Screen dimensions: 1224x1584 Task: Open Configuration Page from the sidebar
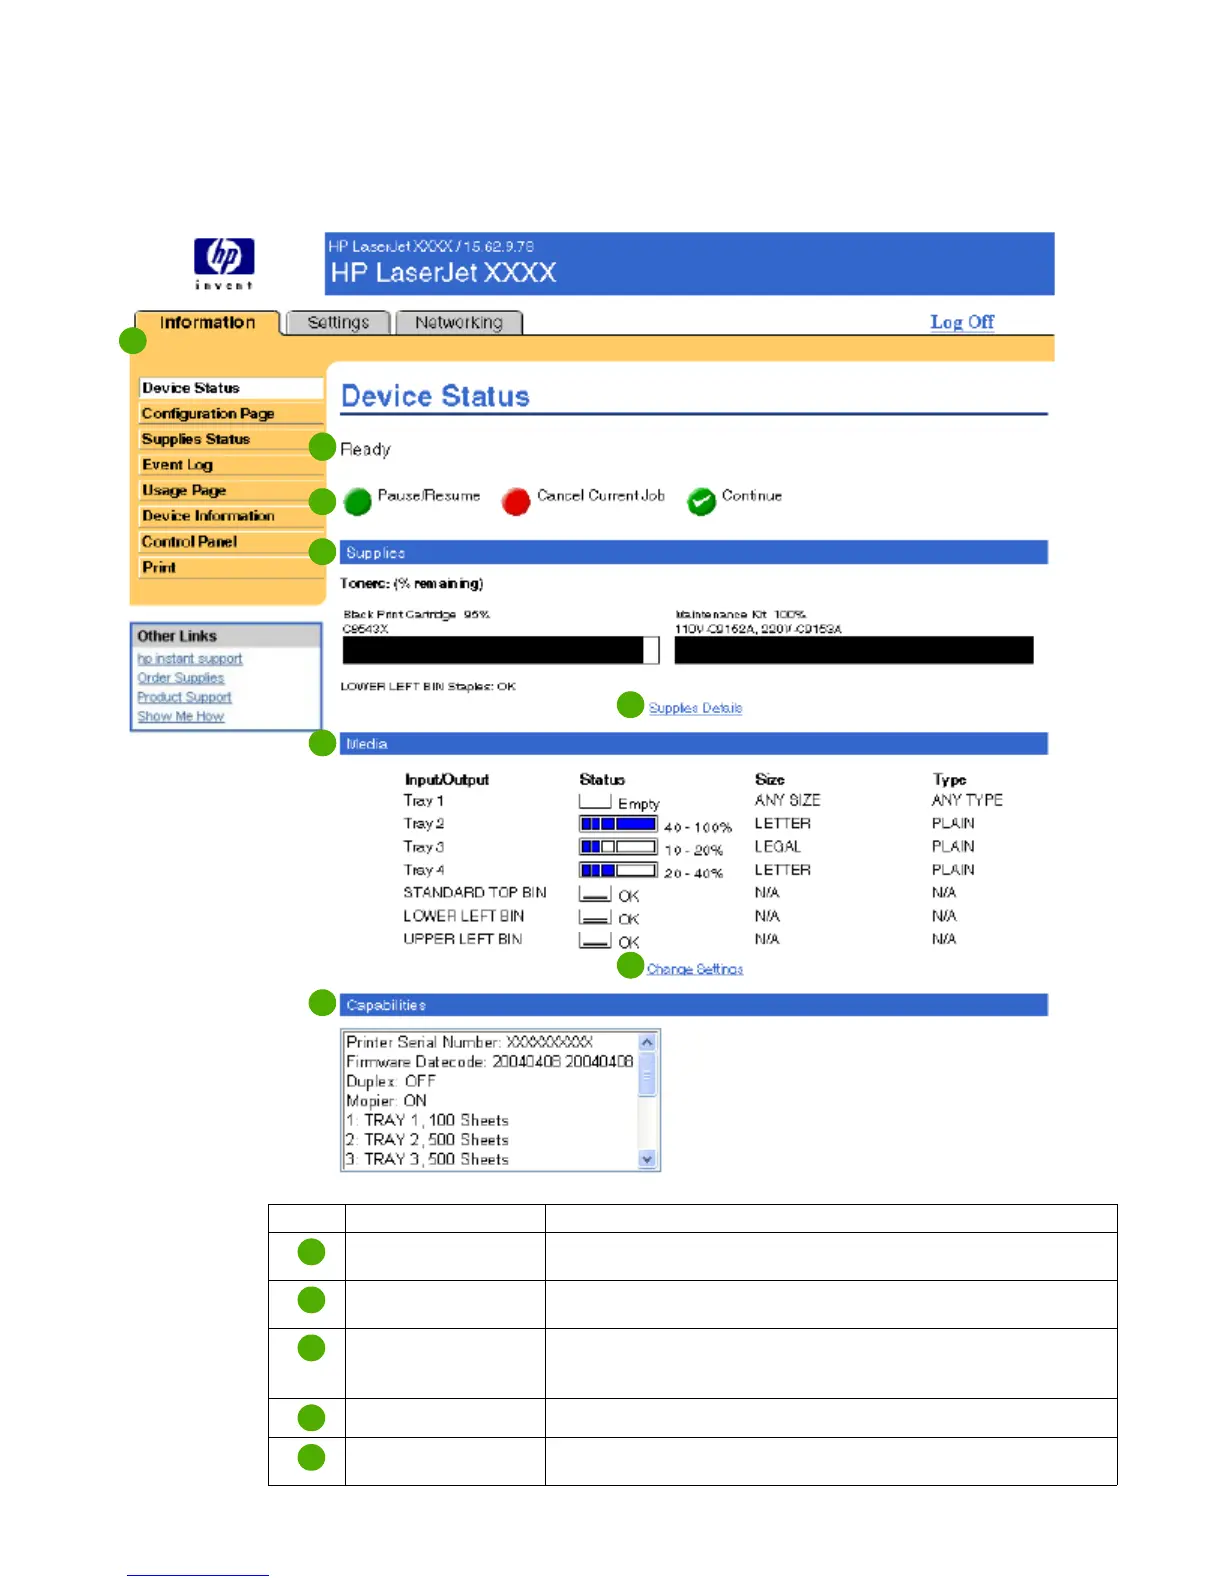230,414
